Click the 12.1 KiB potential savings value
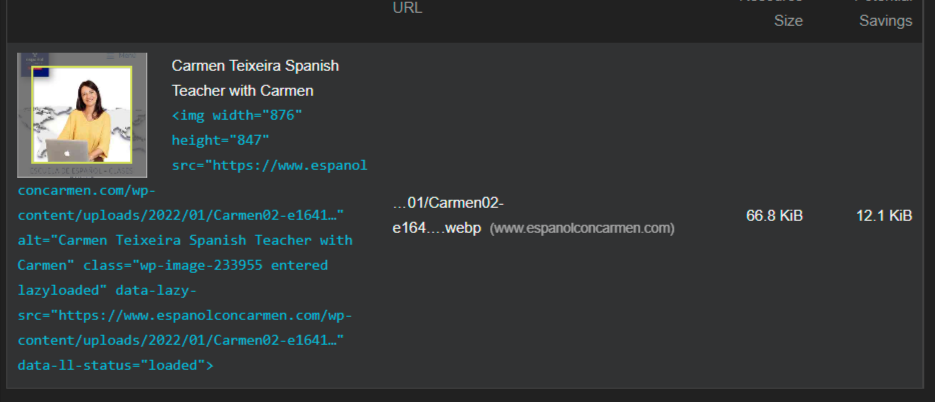Screen dimensions: 935x402 tap(884, 216)
